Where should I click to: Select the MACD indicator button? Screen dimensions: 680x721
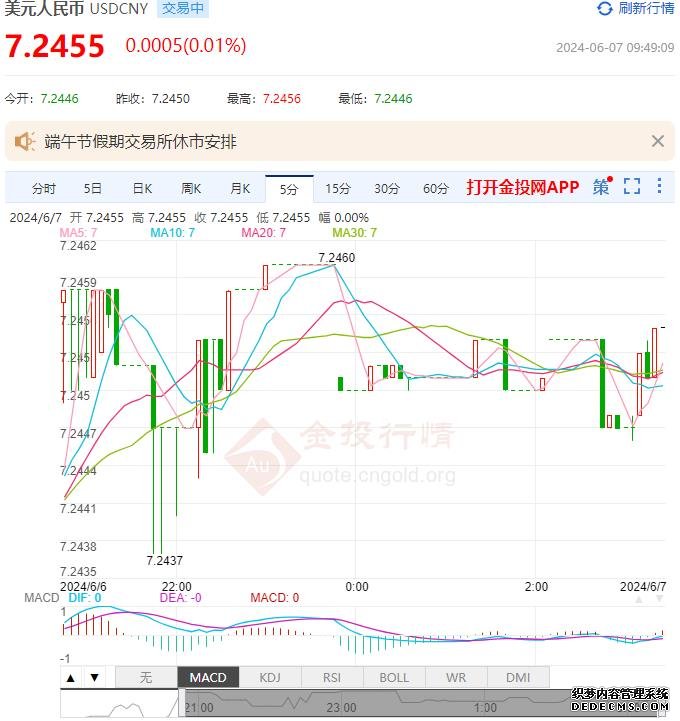pyautogui.click(x=208, y=677)
